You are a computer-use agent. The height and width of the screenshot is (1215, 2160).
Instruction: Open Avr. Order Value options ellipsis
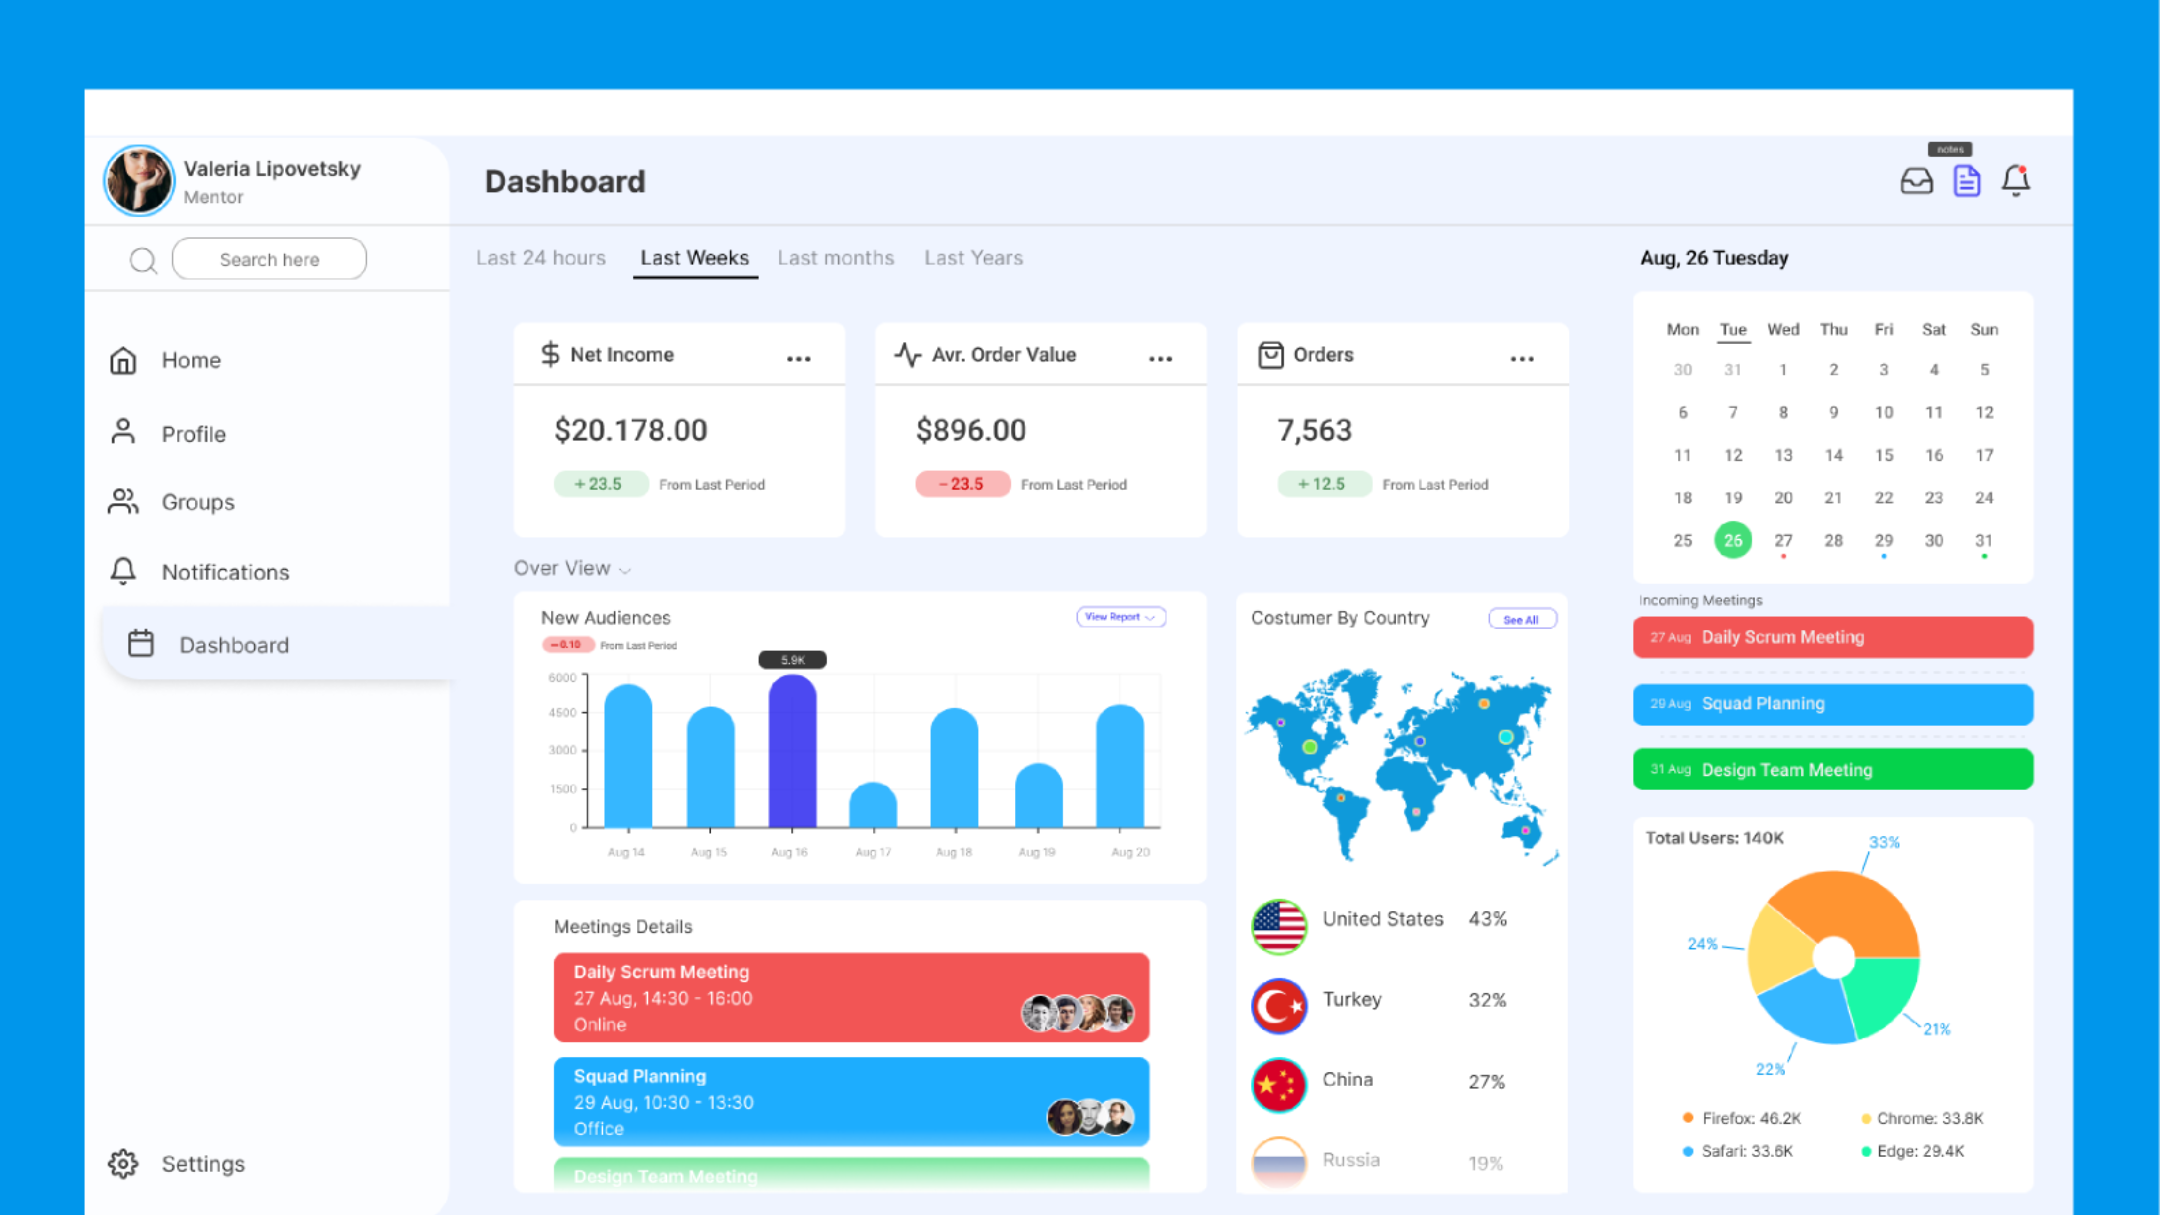(x=1160, y=358)
